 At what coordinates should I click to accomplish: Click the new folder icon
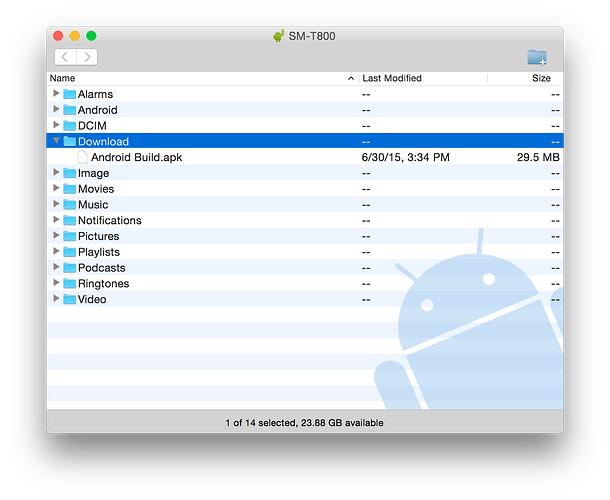click(x=537, y=57)
